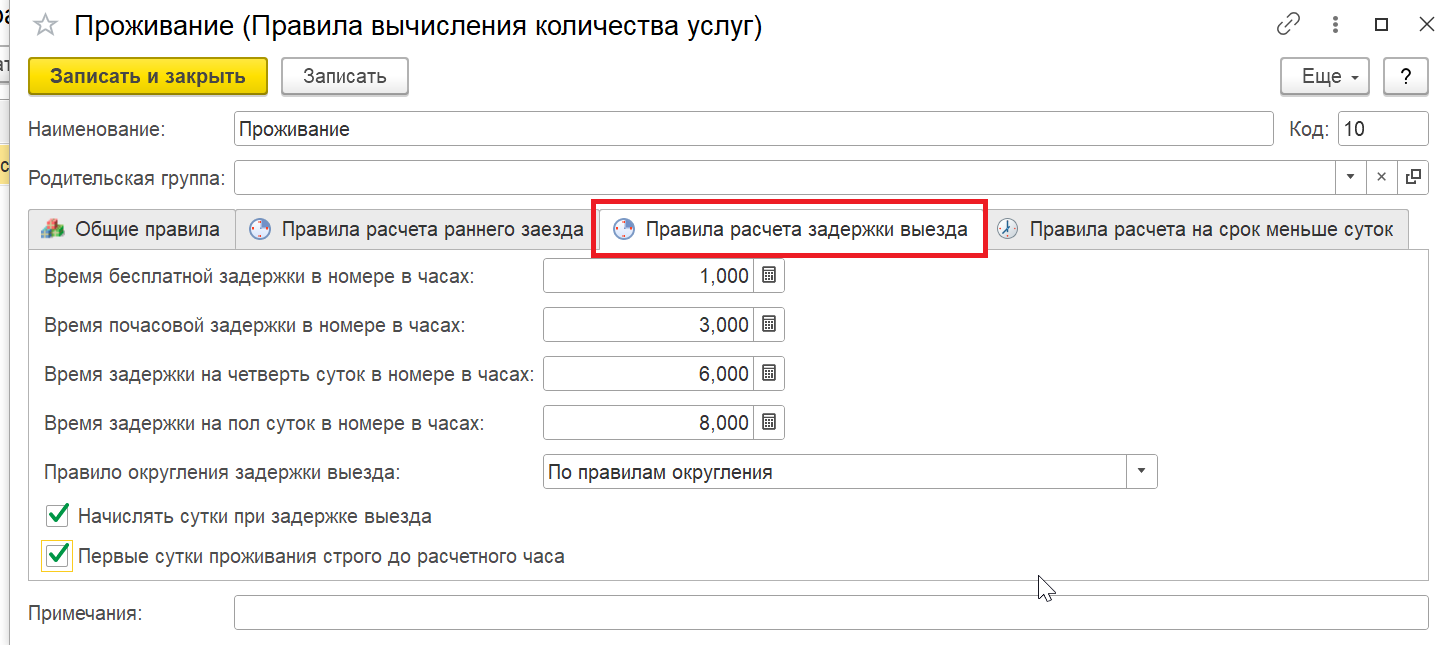Click label Время задержки на пол суток
The width and height of the screenshot is (1453, 645).
264,423
